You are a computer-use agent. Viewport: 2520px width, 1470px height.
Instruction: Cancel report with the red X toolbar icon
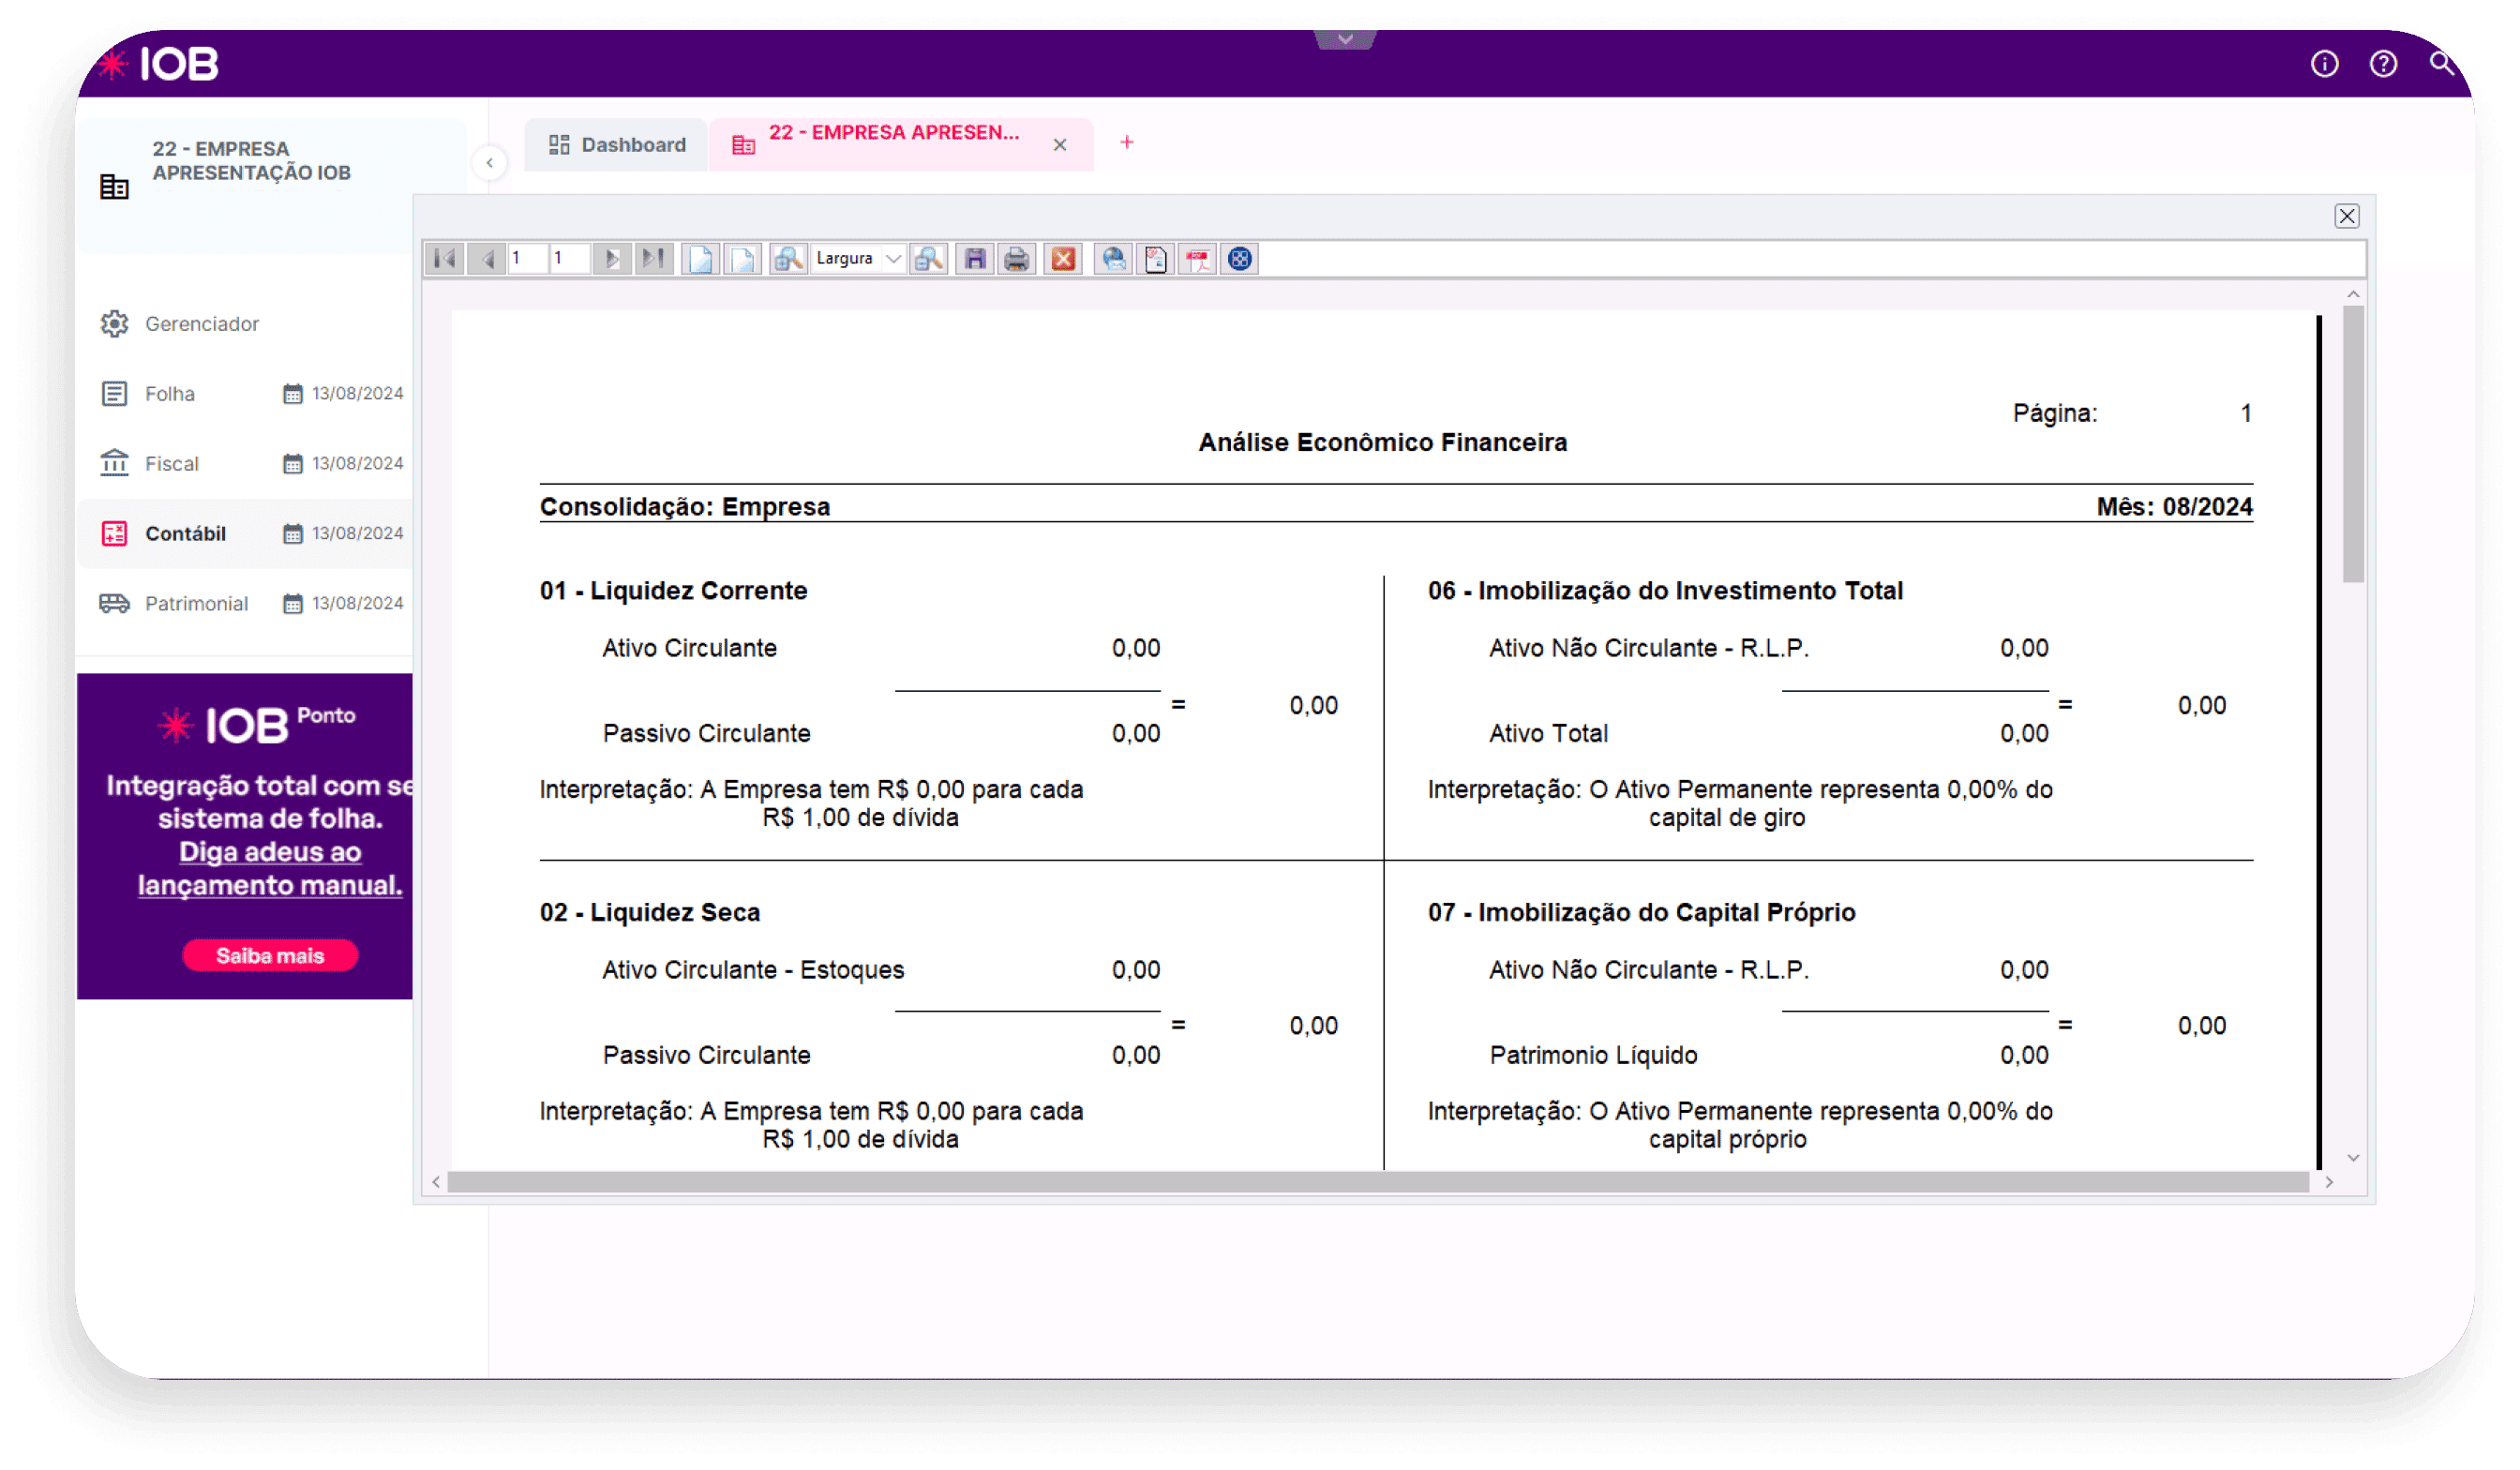pyautogui.click(x=1062, y=258)
